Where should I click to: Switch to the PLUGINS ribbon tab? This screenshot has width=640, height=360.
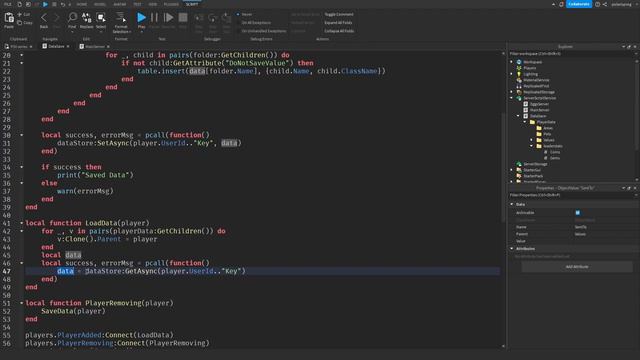(171, 4)
